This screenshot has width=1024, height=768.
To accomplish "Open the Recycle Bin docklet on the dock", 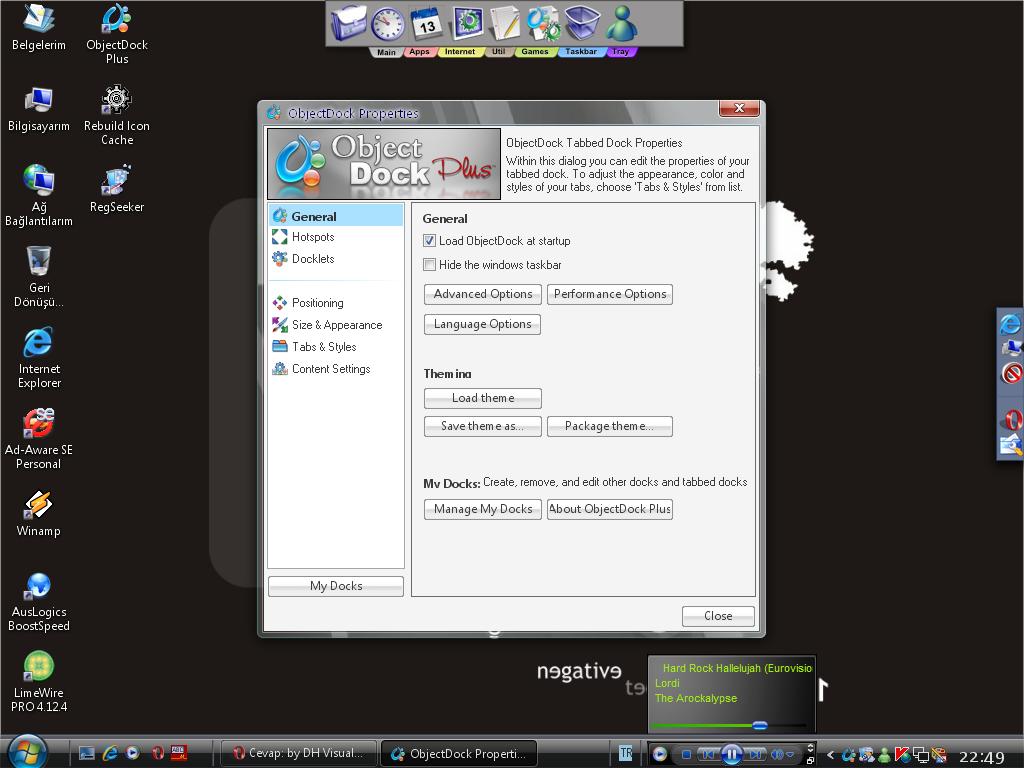I will coord(582,25).
